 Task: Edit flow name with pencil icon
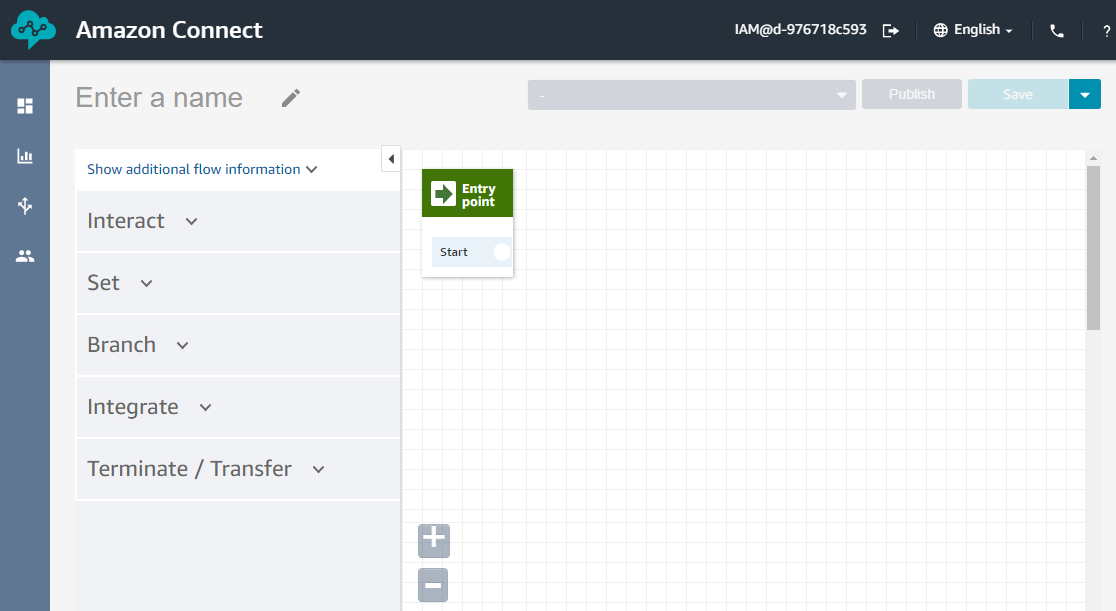290,98
